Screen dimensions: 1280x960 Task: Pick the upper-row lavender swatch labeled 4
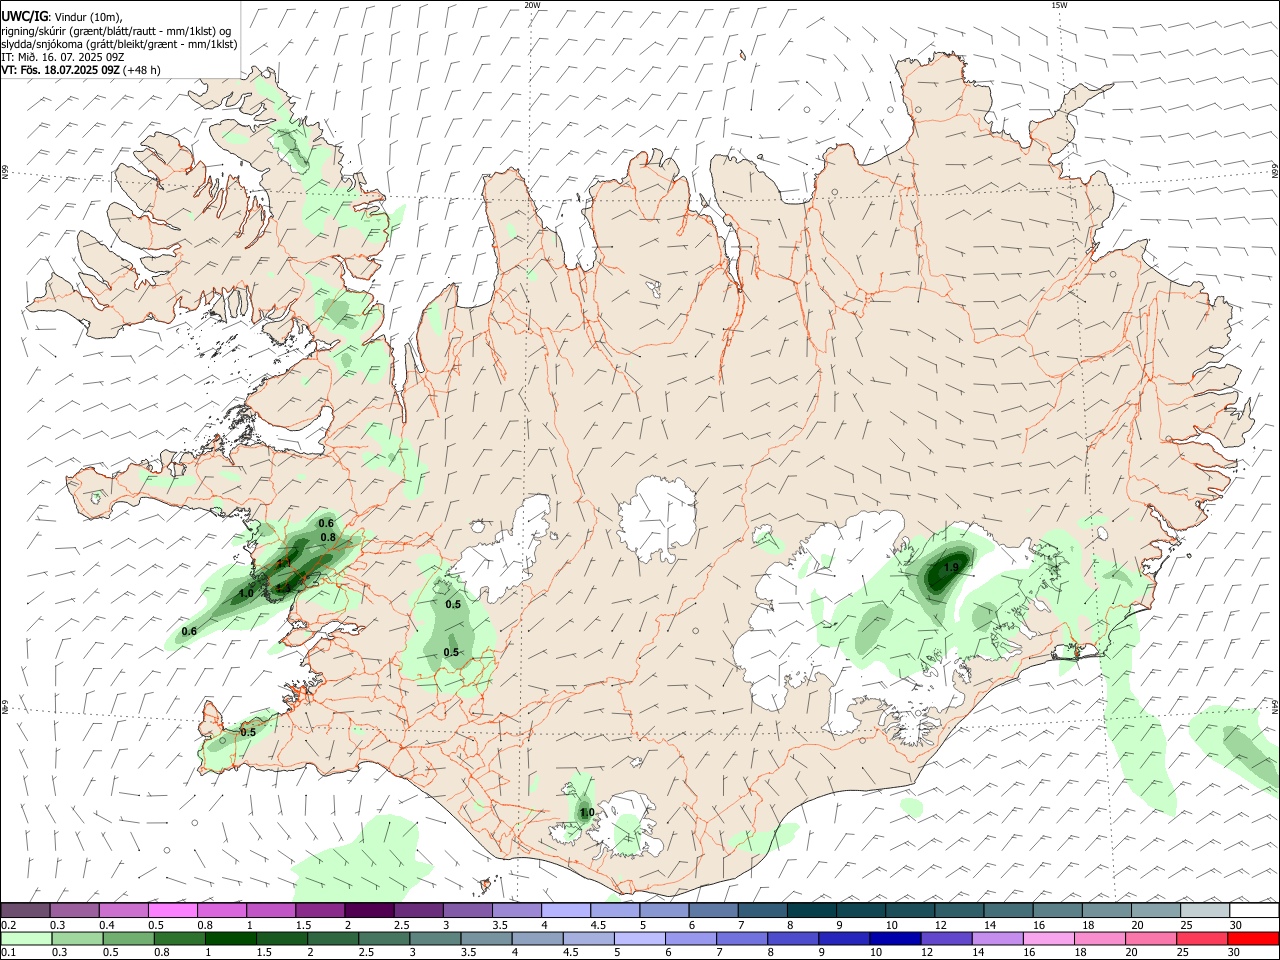[x=567, y=910]
